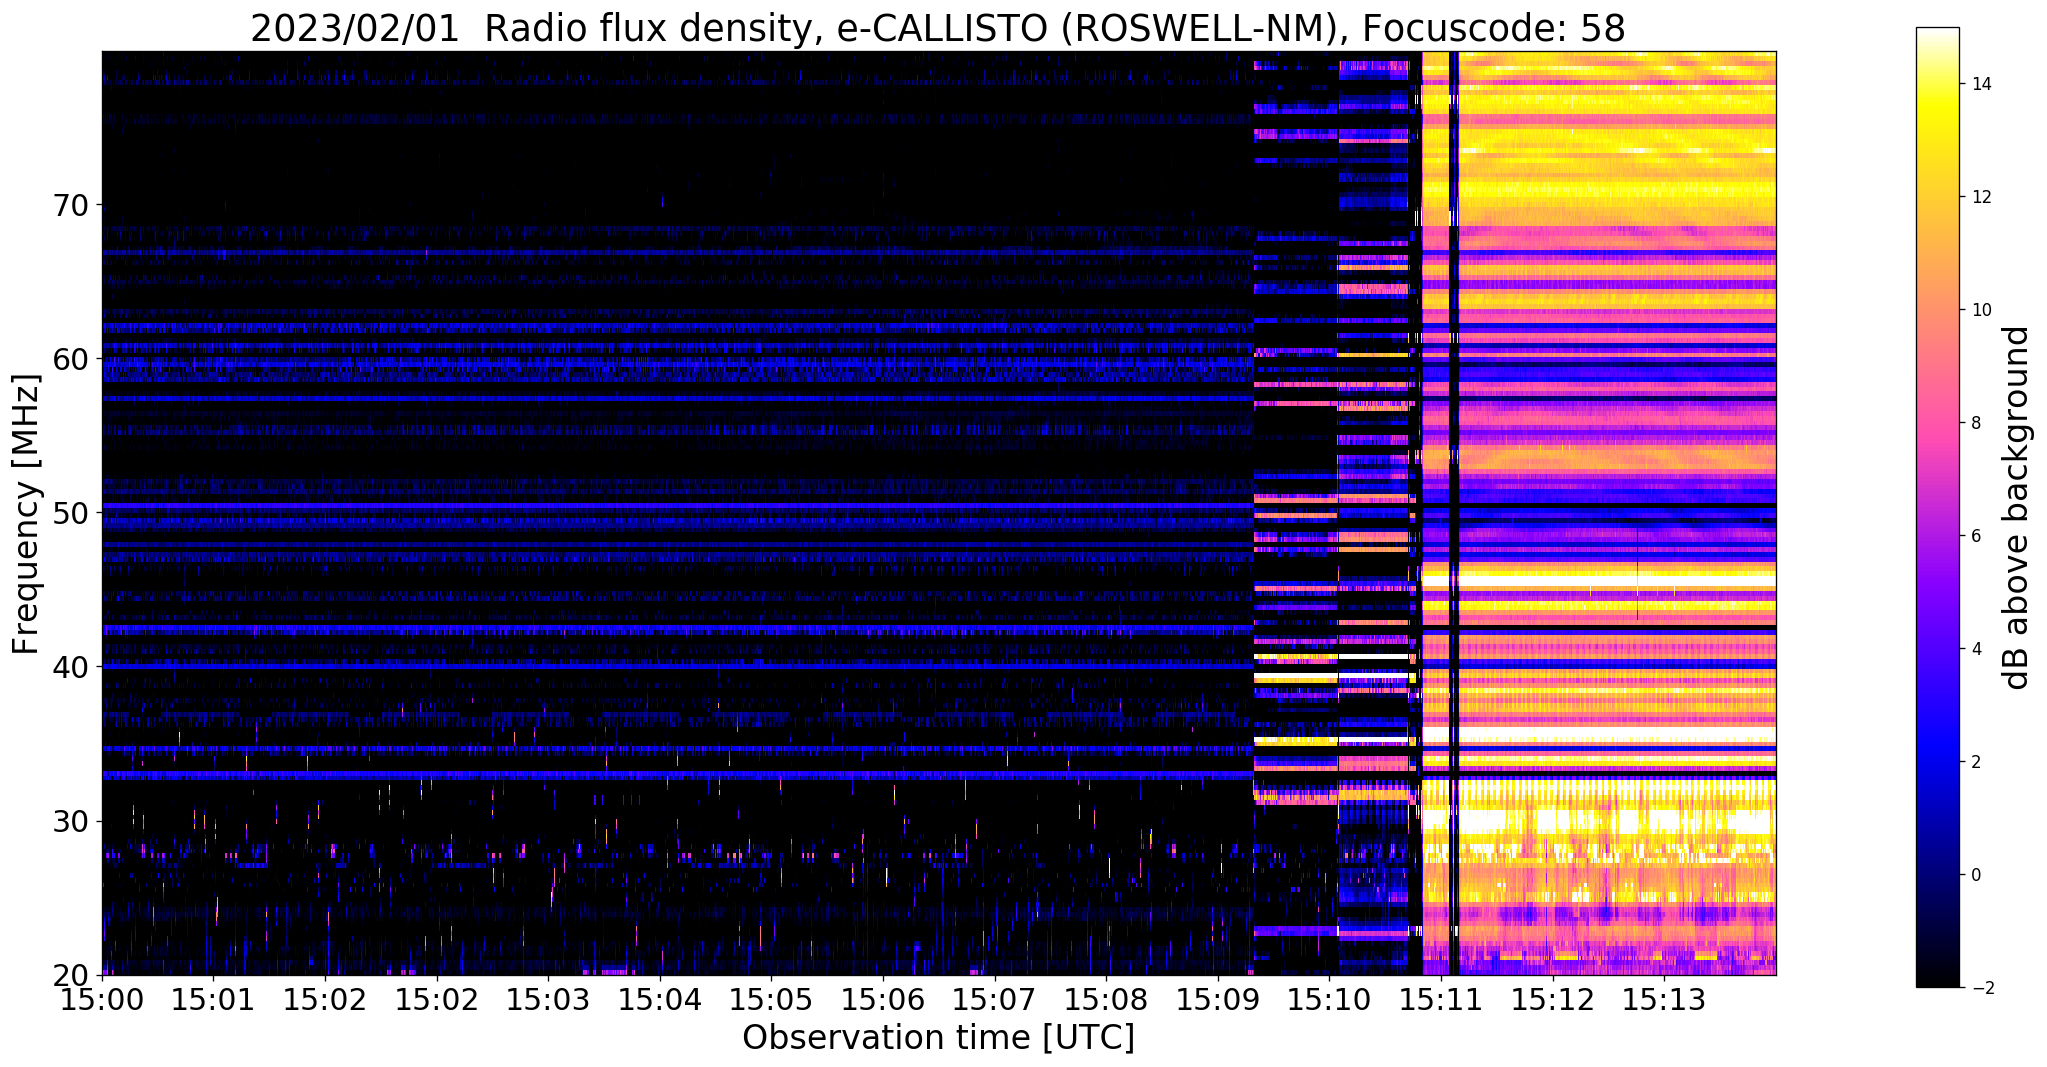Click the 0 tick on the colorbar
Viewport: 2047px width, 1067px height.
(x=1974, y=875)
